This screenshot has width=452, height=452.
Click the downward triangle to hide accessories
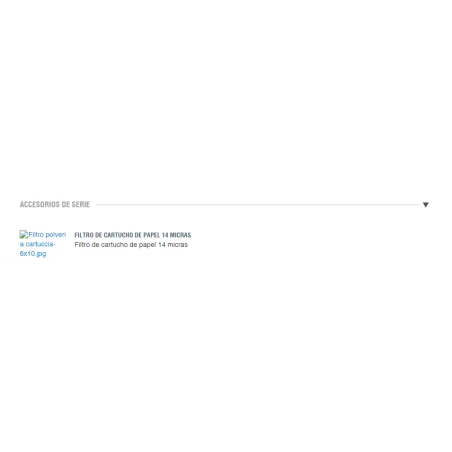(x=425, y=204)
